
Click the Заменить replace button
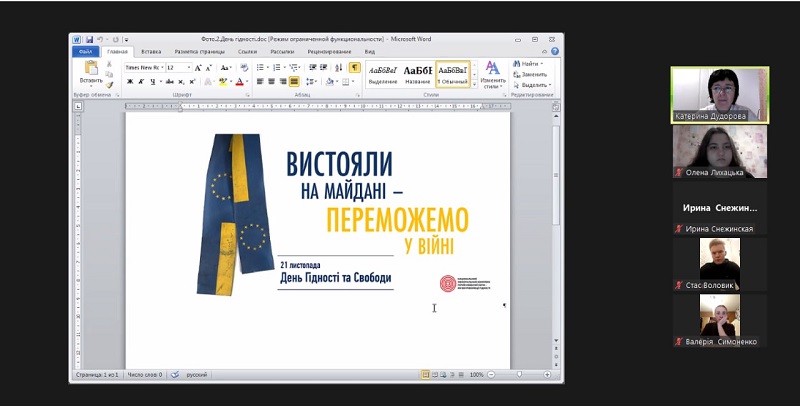tap(530, 74)
